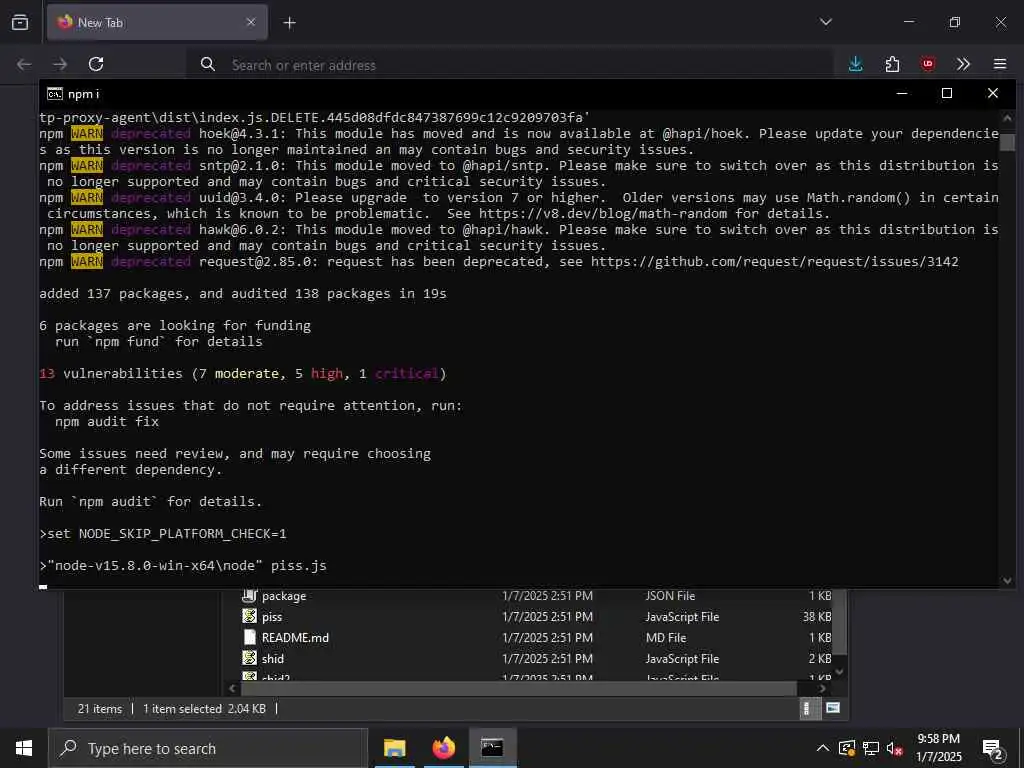The image size is (1024, 768).
Task: Open Firefox recent browsing view icon
Action: tap(20, 22)
